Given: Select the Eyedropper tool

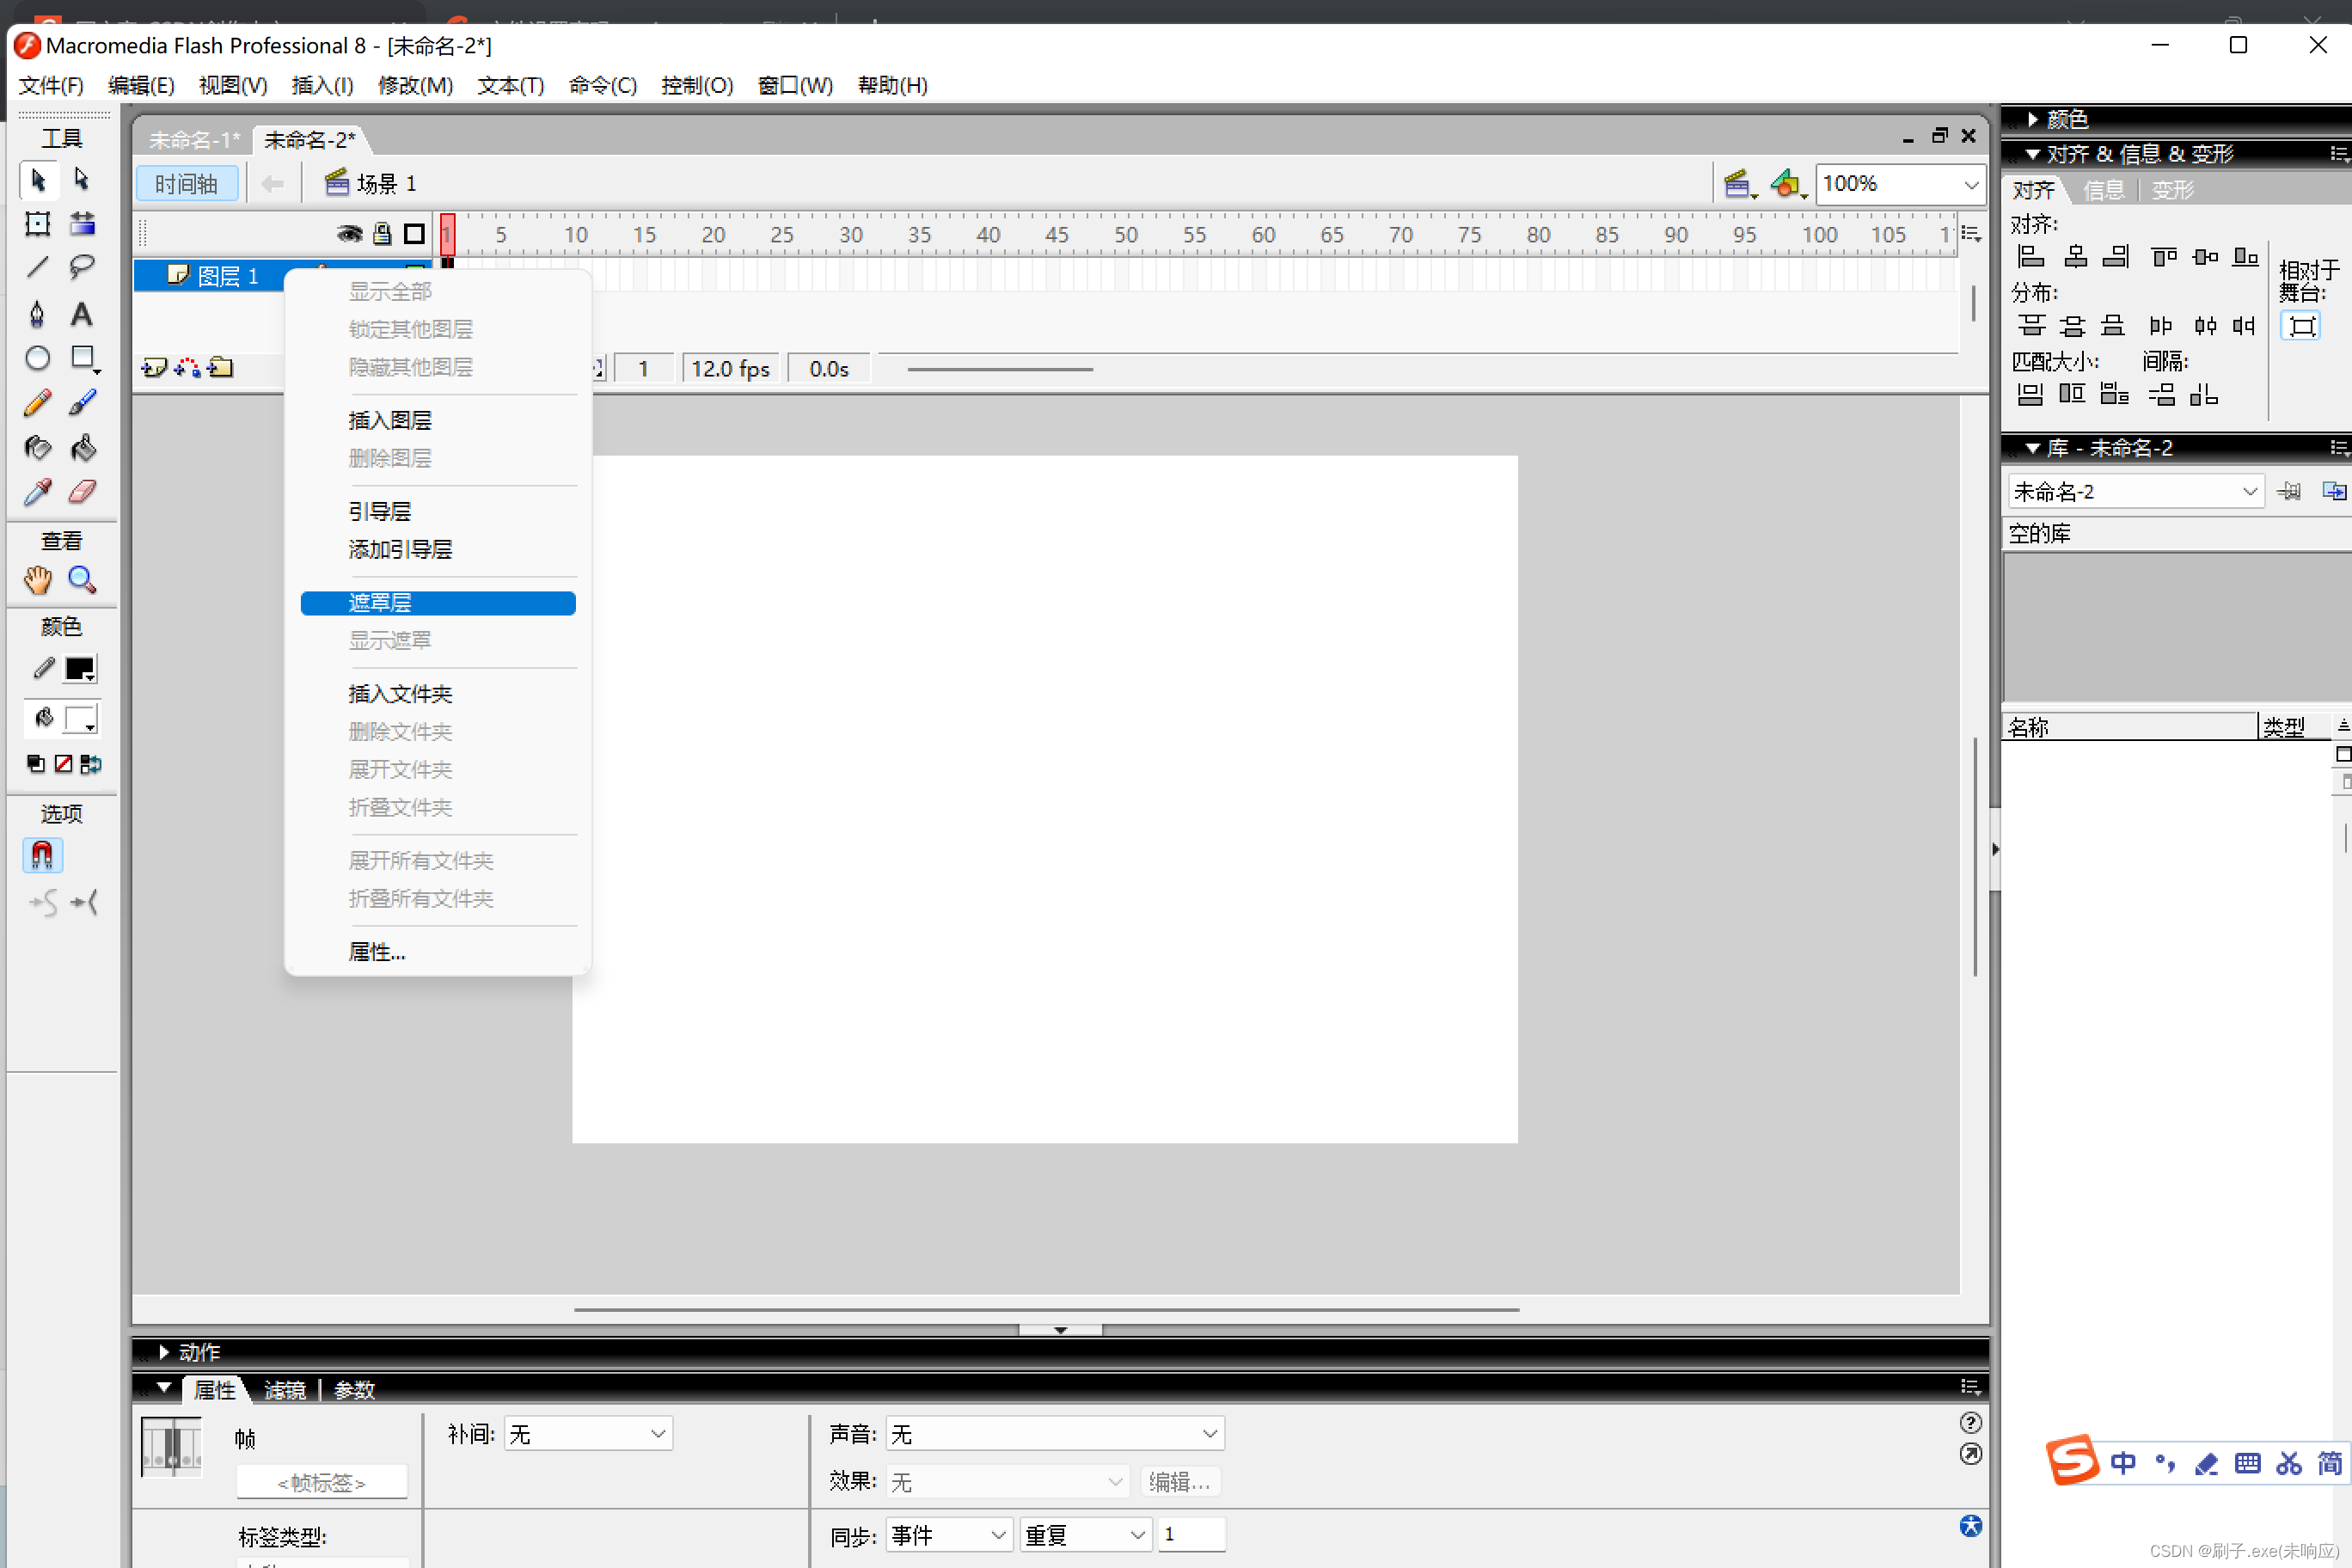Looking at the screenshot, I should (x=38, y=492).
